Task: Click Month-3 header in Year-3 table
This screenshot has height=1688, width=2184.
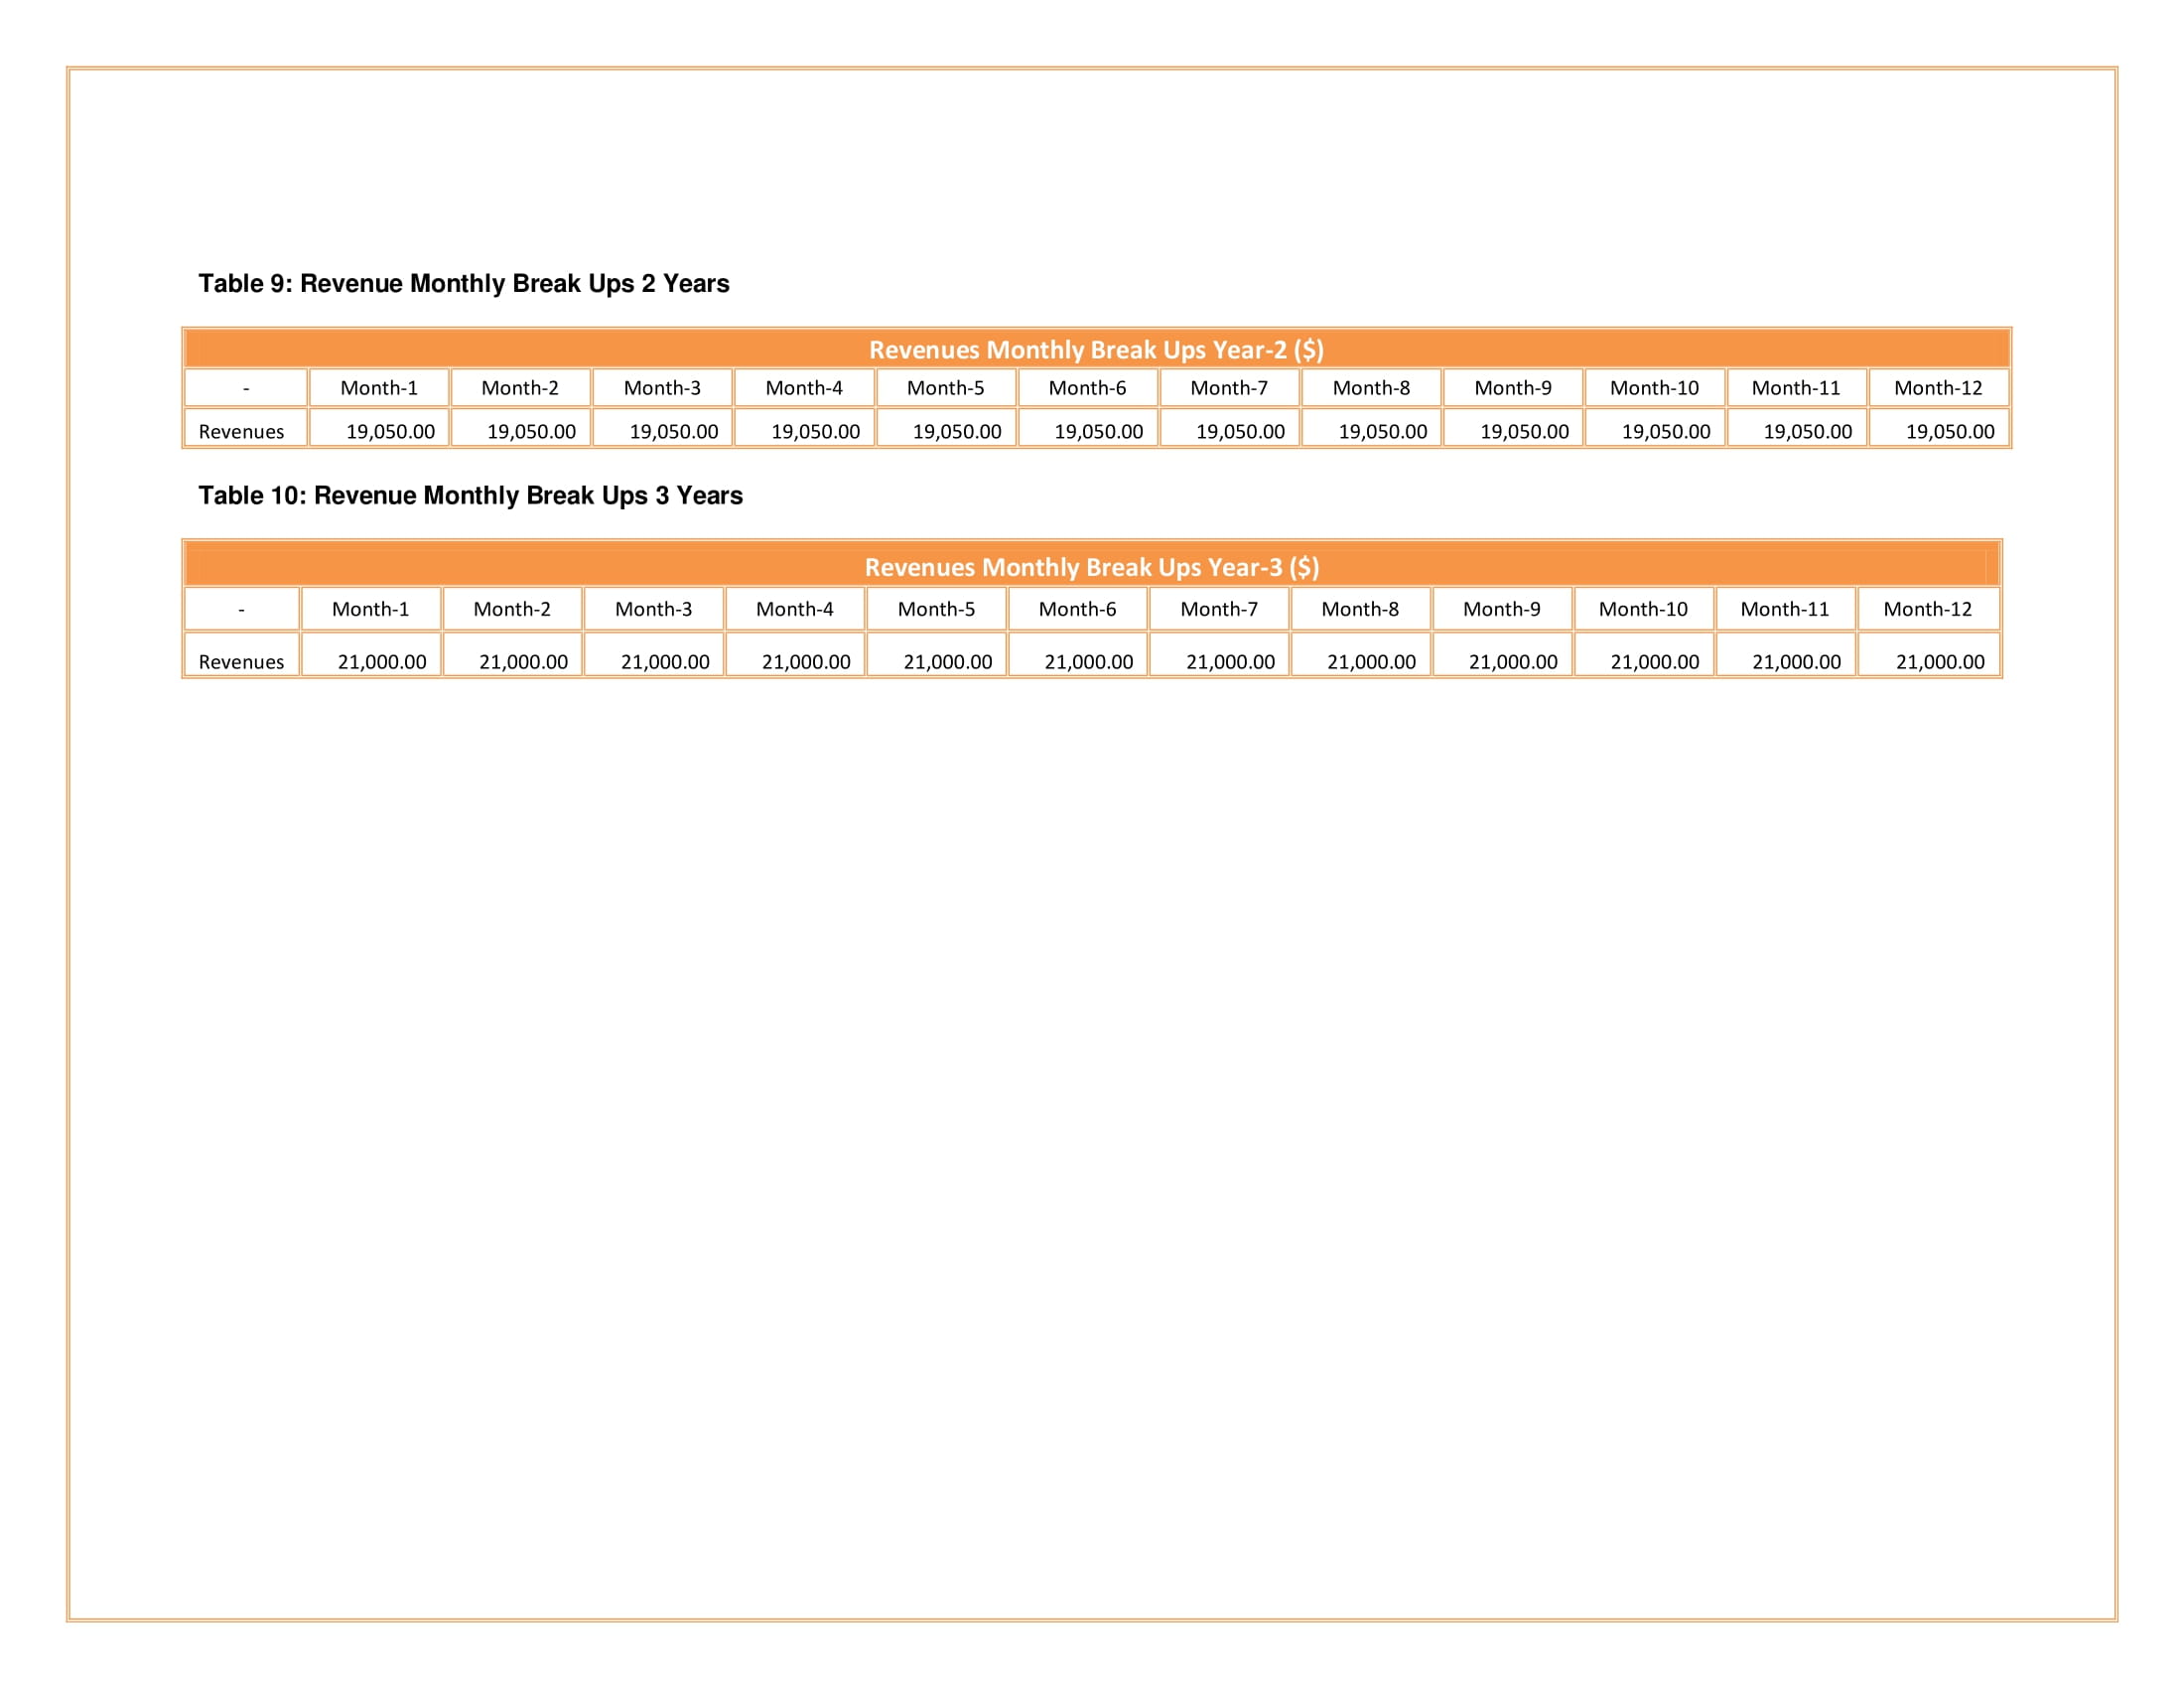Action: (x=653, y=609)
